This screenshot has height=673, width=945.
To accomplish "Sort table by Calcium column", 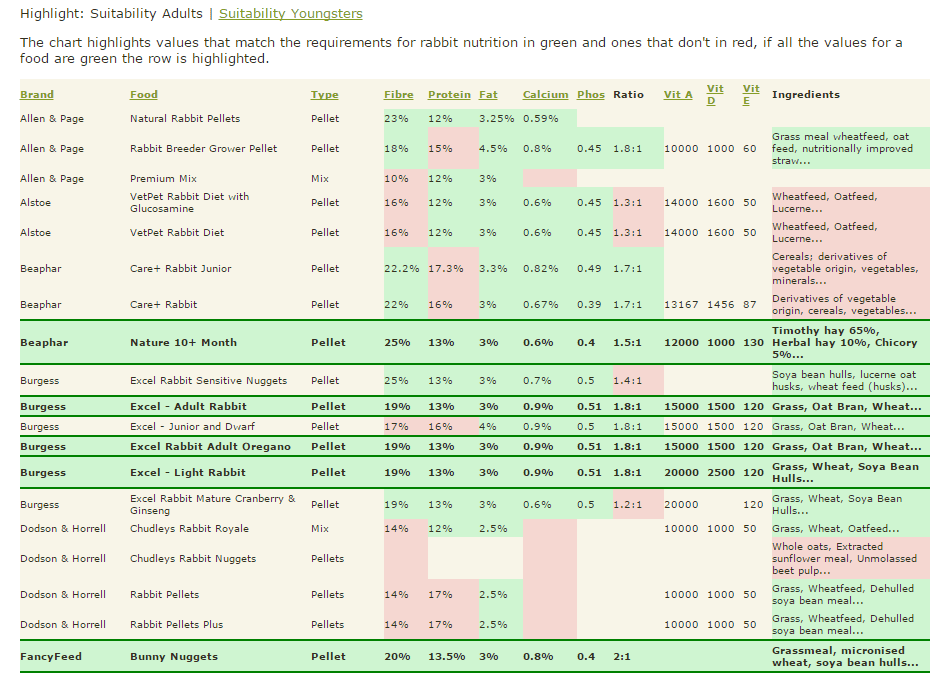I will (x=545, y=95).
